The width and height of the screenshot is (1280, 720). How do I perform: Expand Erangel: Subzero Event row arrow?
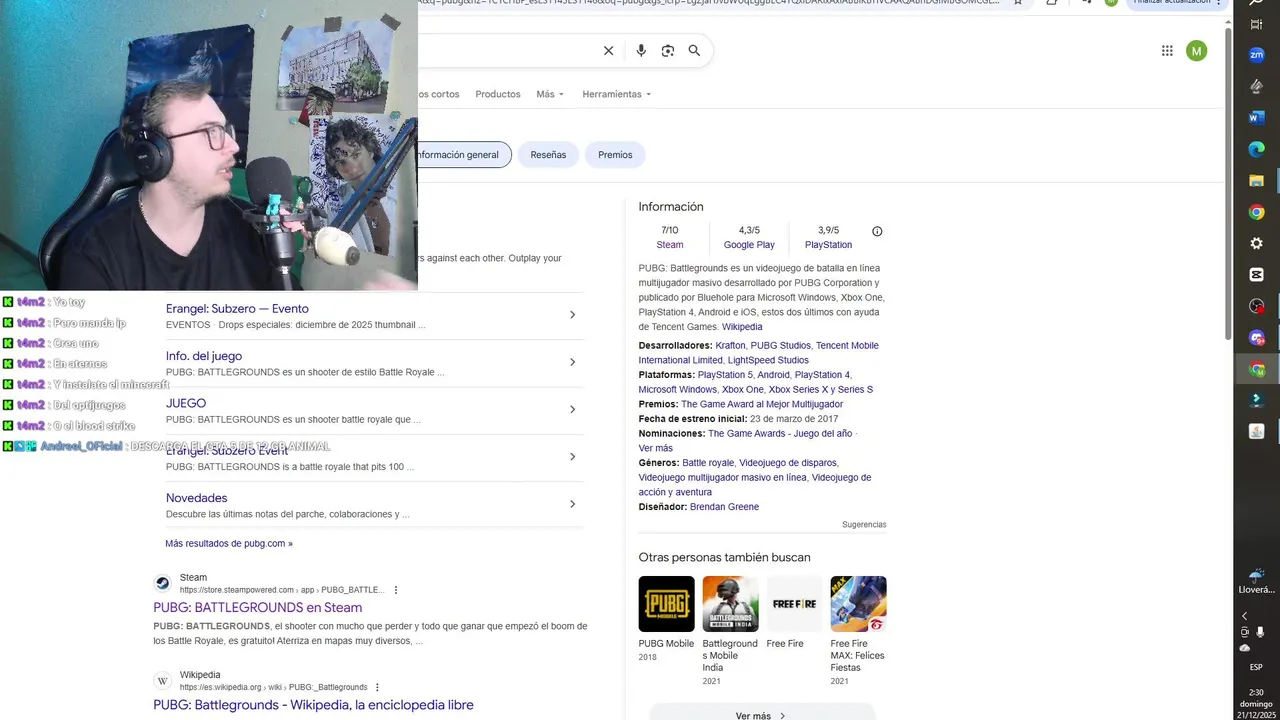point(572,457)
